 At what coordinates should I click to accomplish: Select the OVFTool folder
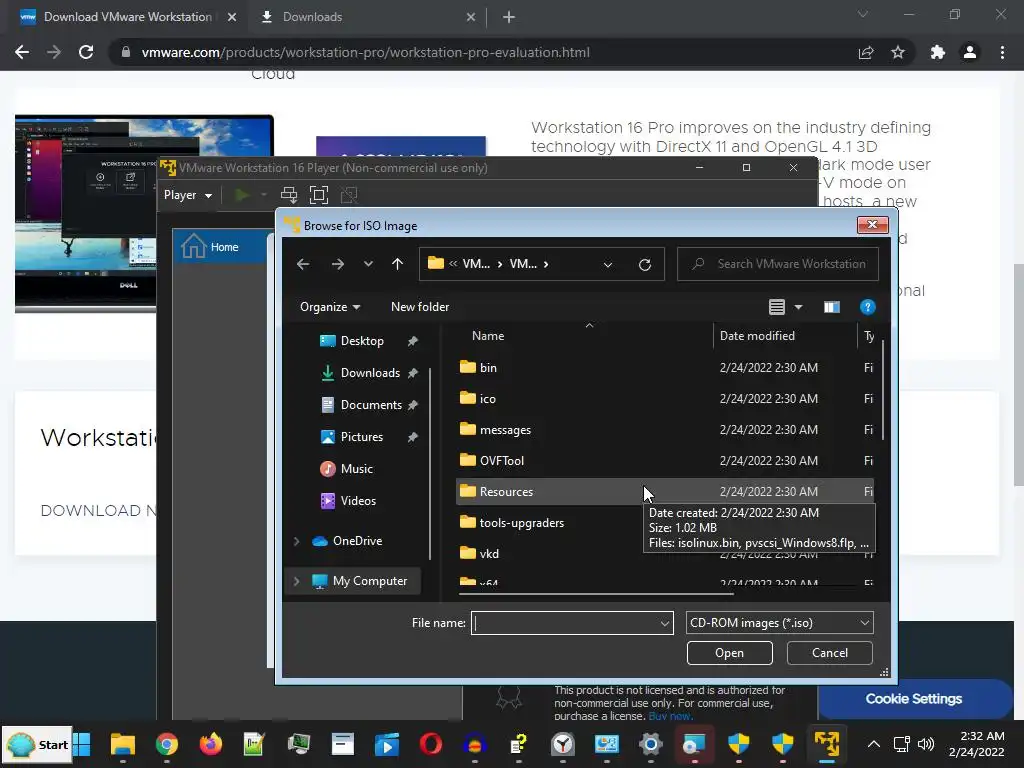[502, 460]
